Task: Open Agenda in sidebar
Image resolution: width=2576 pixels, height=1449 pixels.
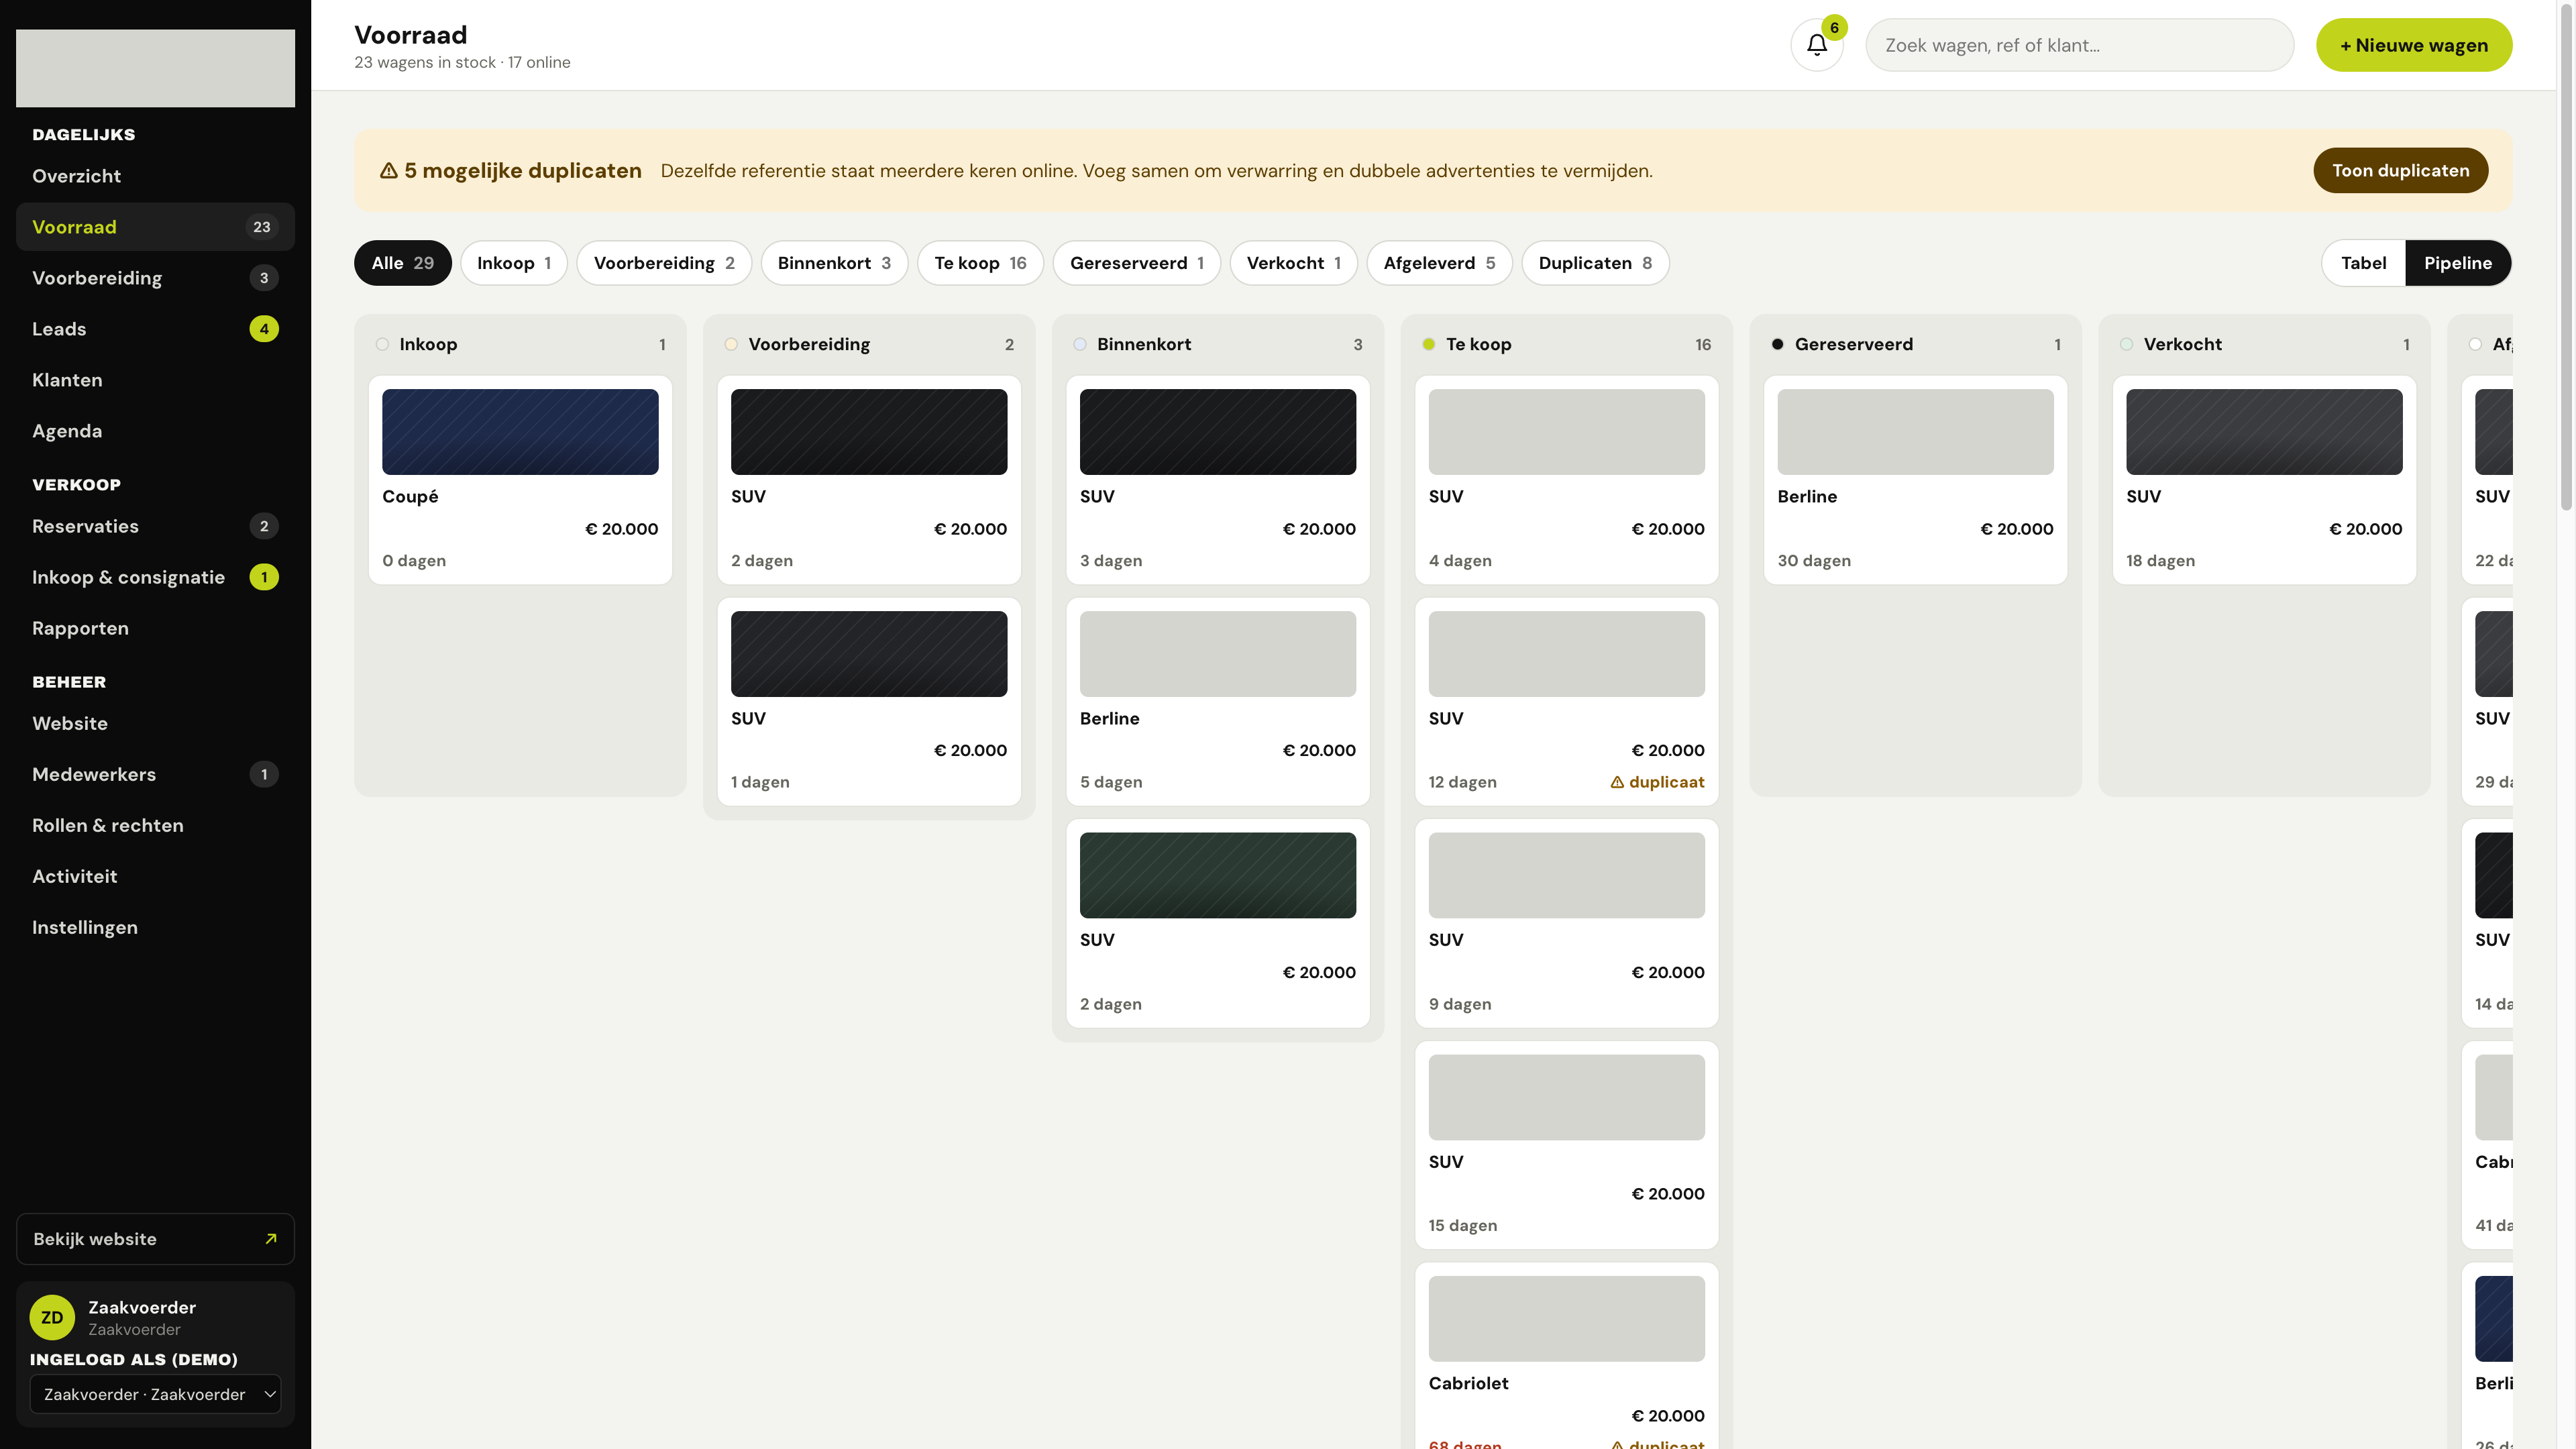Action: coord(155,431)
